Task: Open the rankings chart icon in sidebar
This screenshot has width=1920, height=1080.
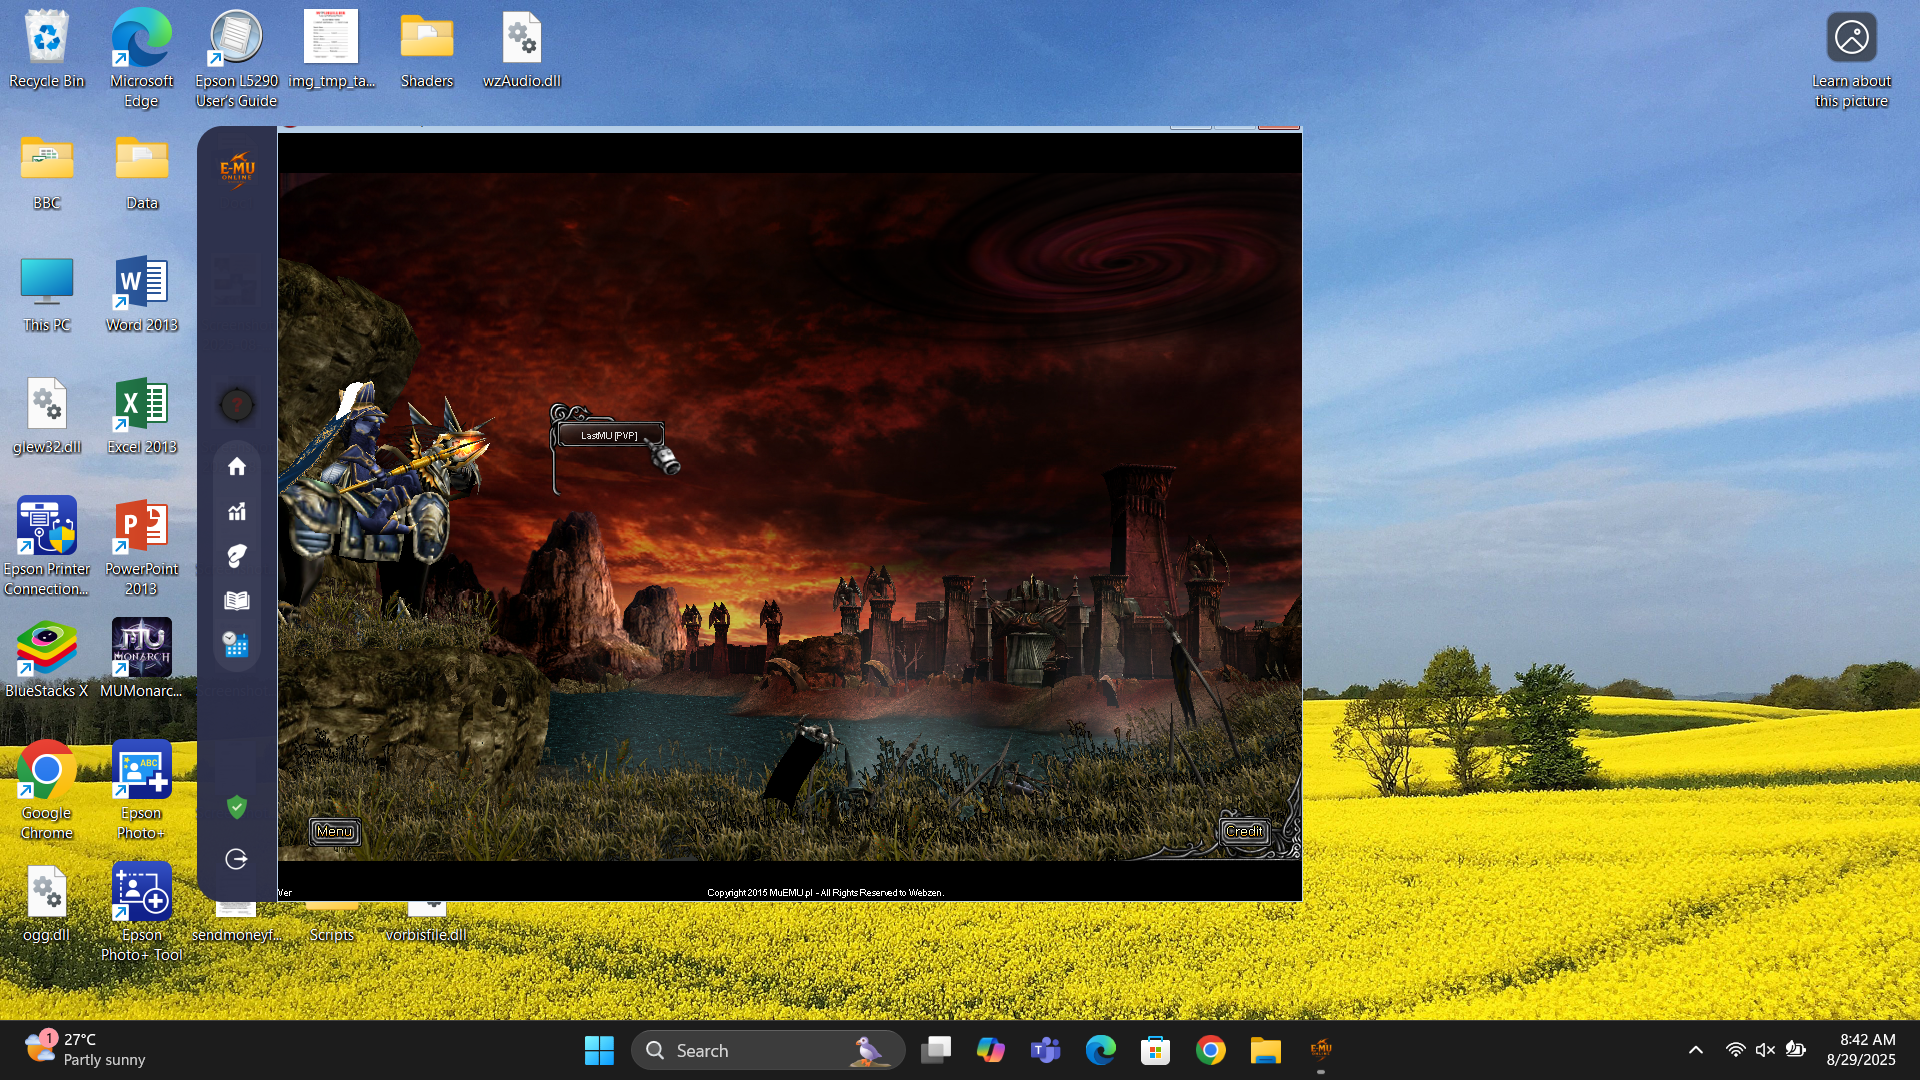Action: (x=237, y=512)
